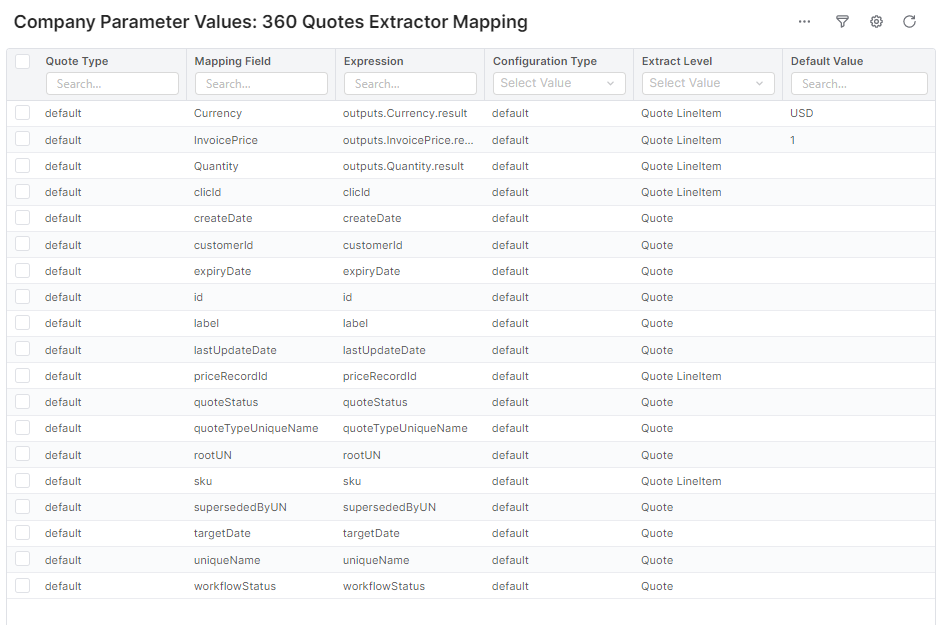
Task: Sort by Mapping Field column header
Action: tap(233, 61)
